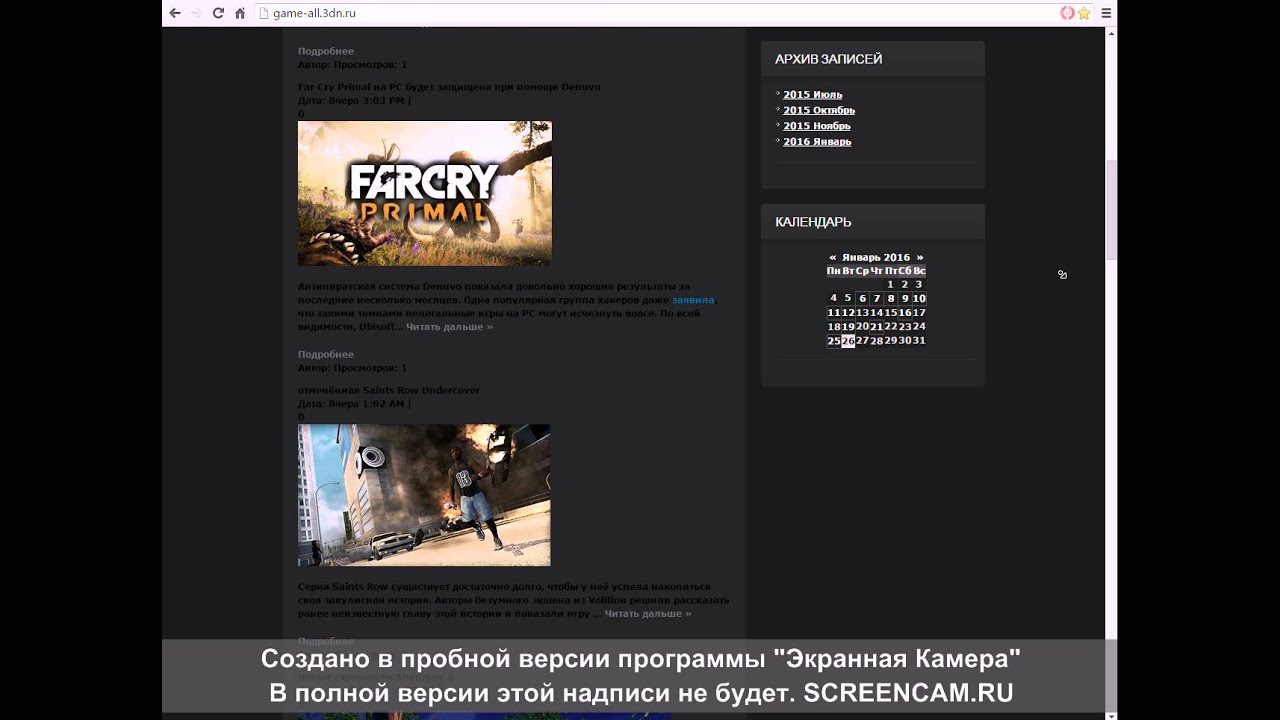This screenshot has height=720, width=1280.
Task: Select day 8 in the calendar
Action: point(890,298)
